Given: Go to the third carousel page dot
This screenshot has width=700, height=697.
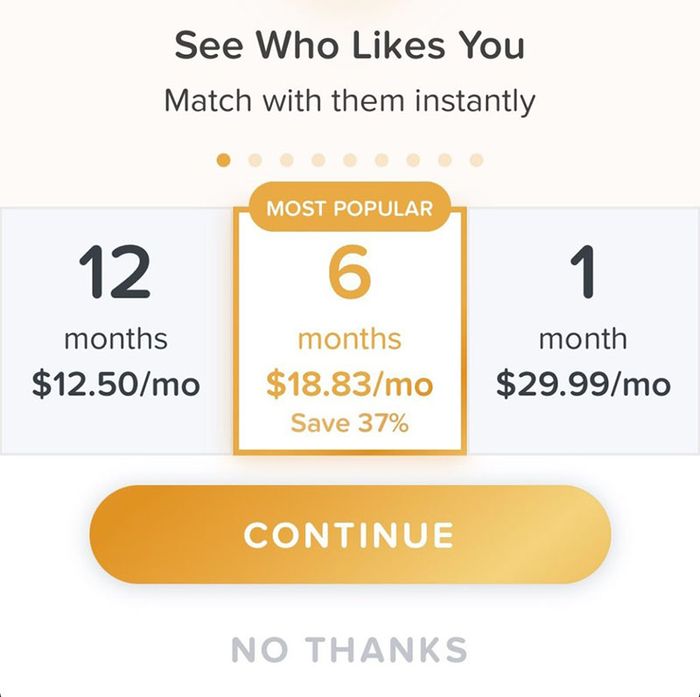Looking at the screenshot, I should [x=287, y=160].
